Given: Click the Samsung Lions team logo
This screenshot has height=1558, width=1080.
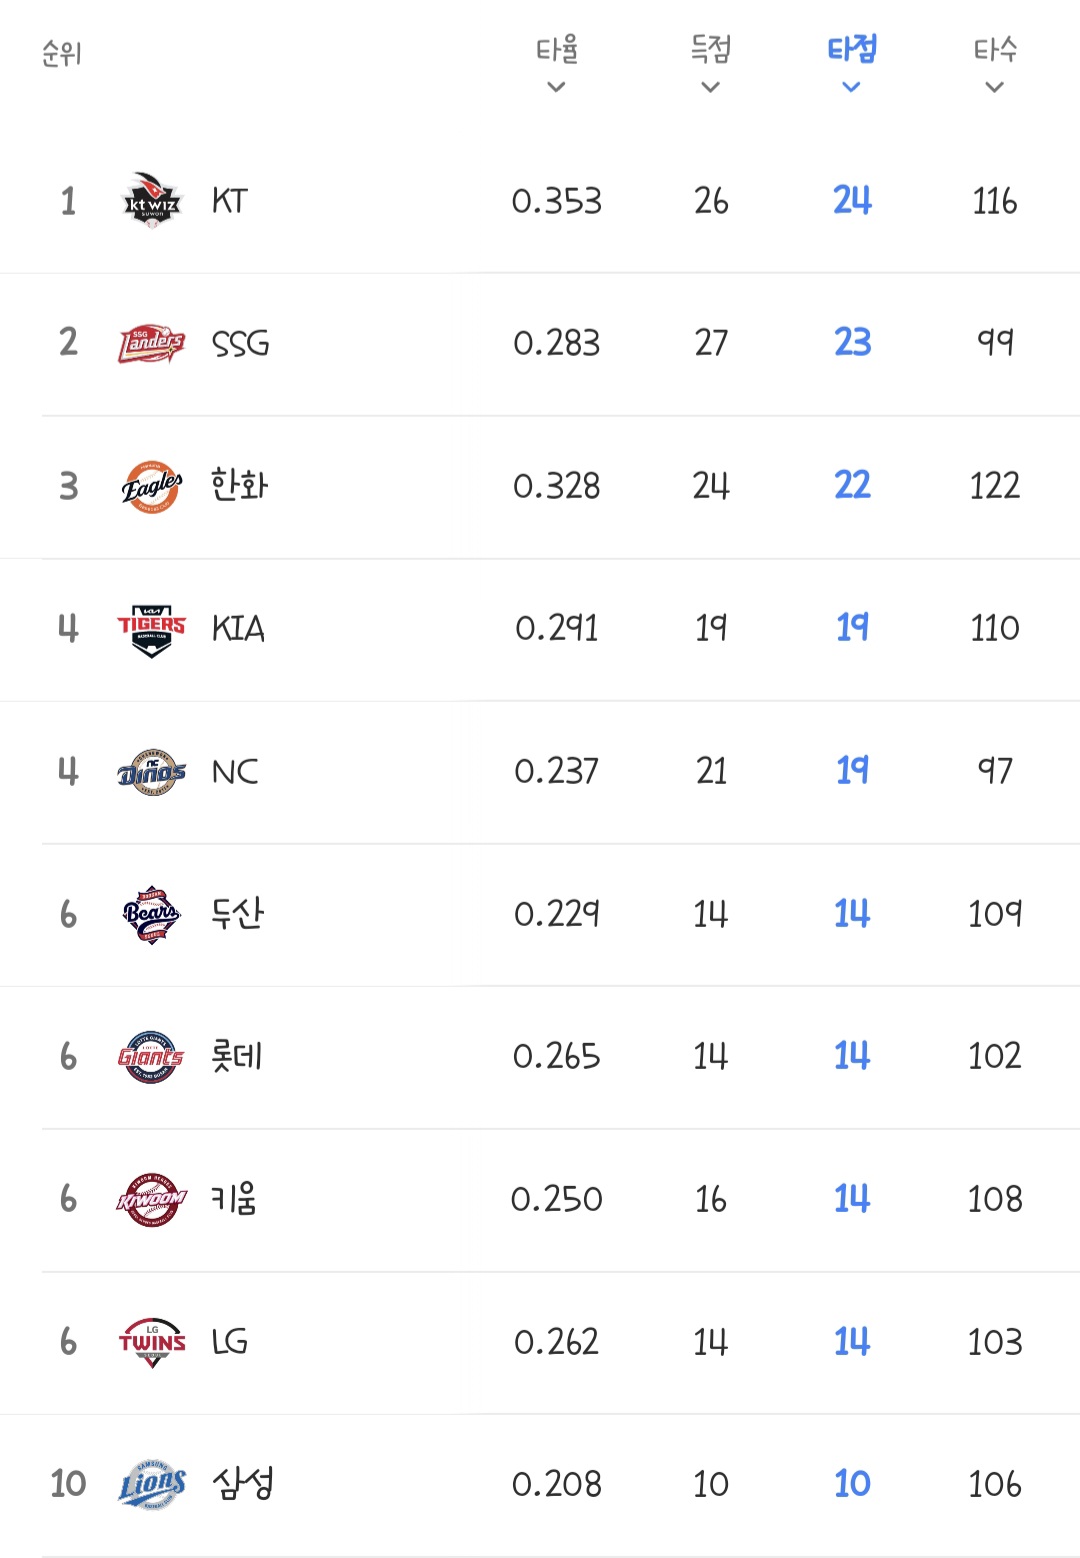Looking at the screenshot, I should [x=152, y=1484].
